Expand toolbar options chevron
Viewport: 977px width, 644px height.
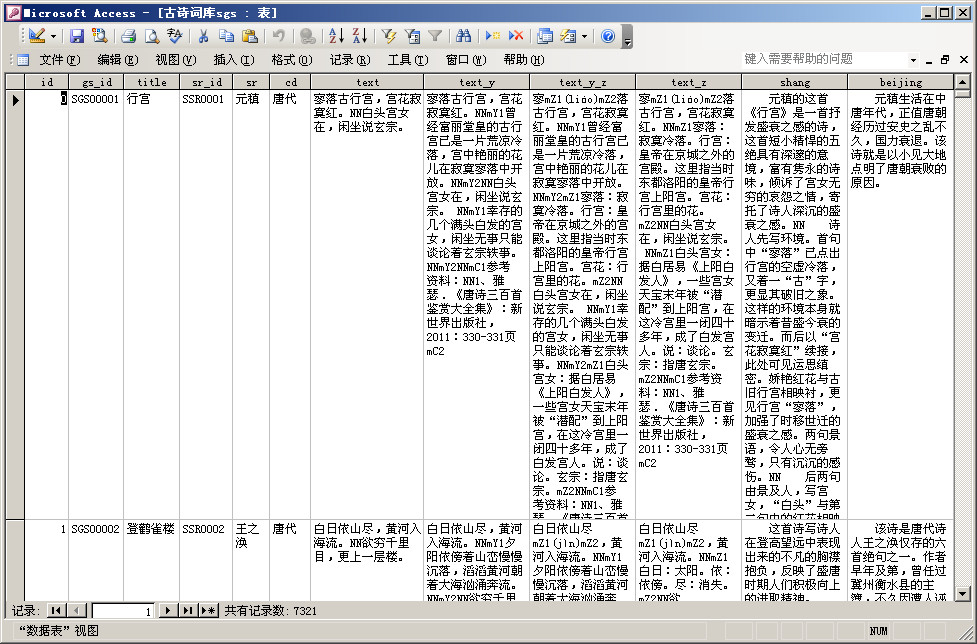[627, 37]
